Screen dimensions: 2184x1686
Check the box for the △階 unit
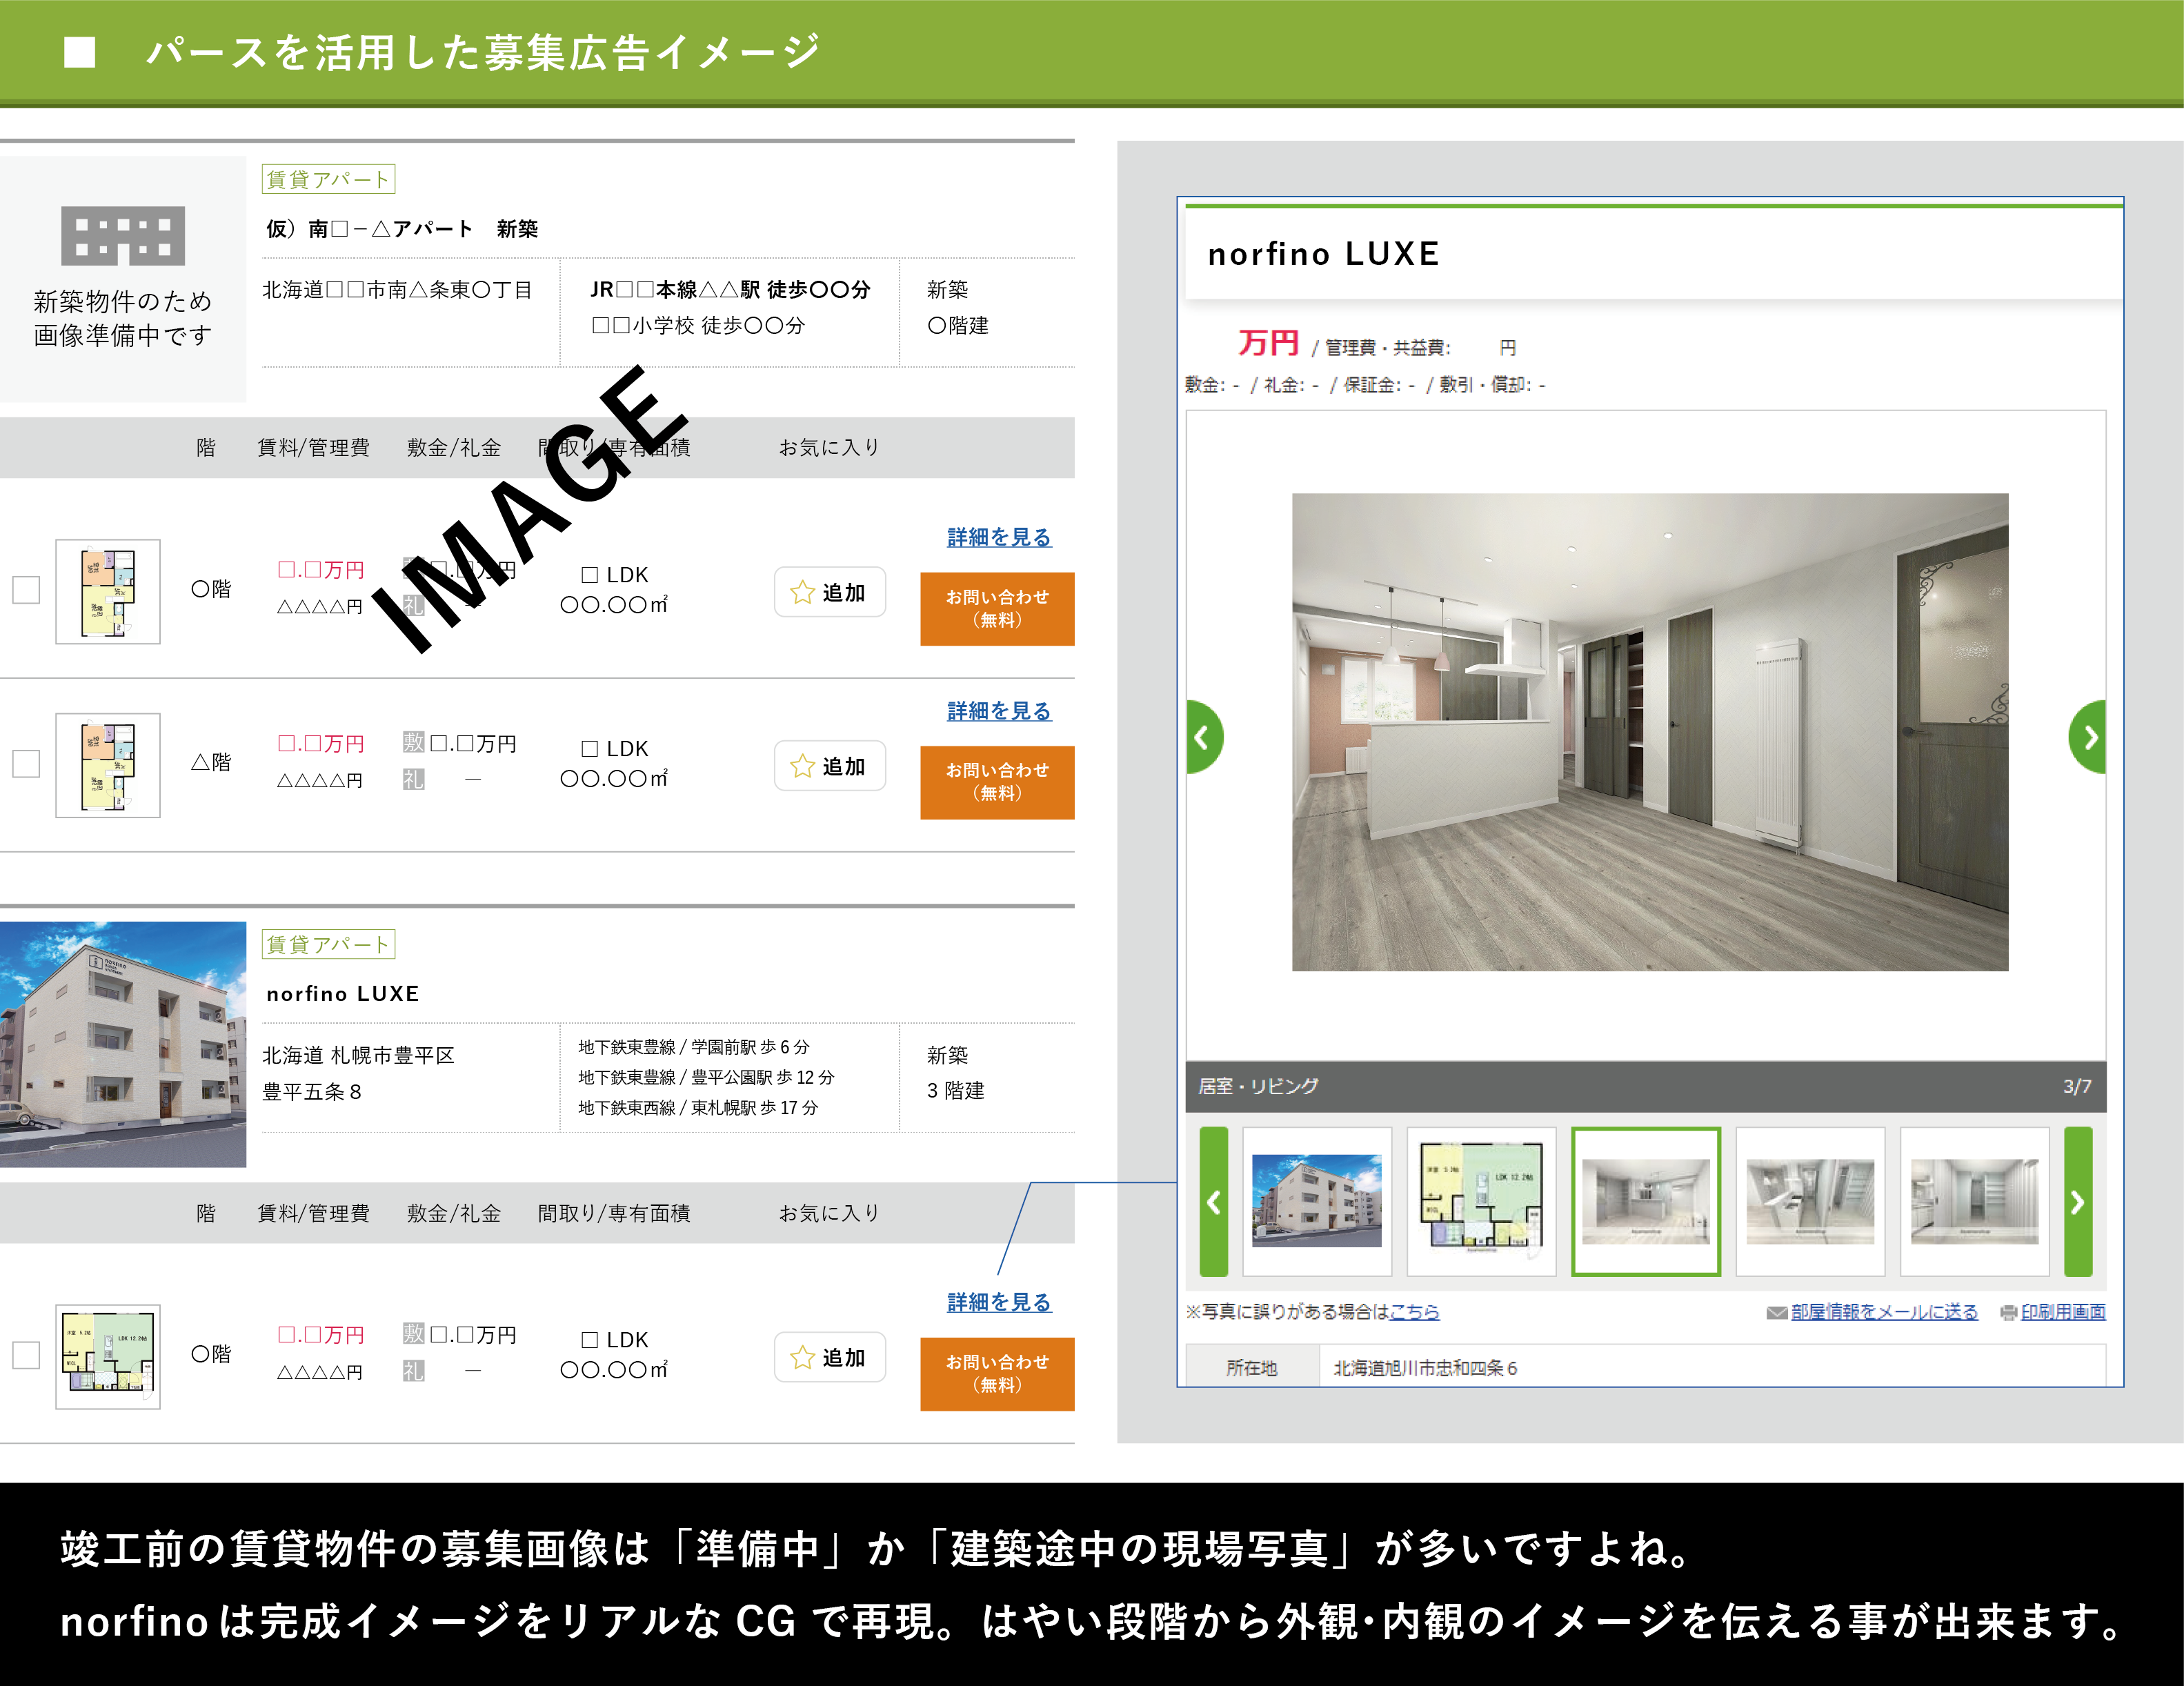click(26, 764)
